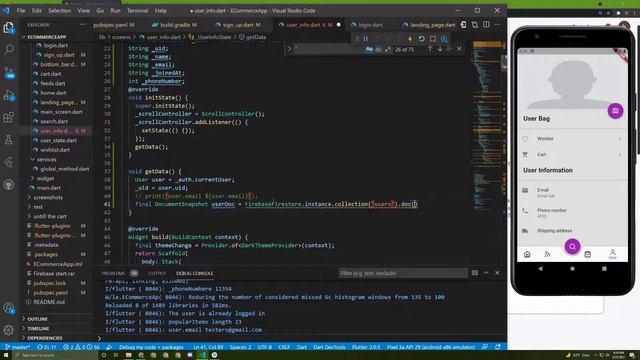Image resolution: width=640 pixels, height=360 pixels.
Task: Open search.dart in the file tree
Action: [x=54, y=121]
